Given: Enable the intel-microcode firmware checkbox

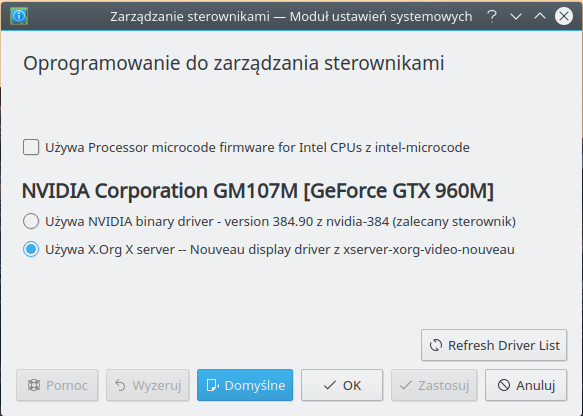Looking at the screenshot, I should pos(31,147).
